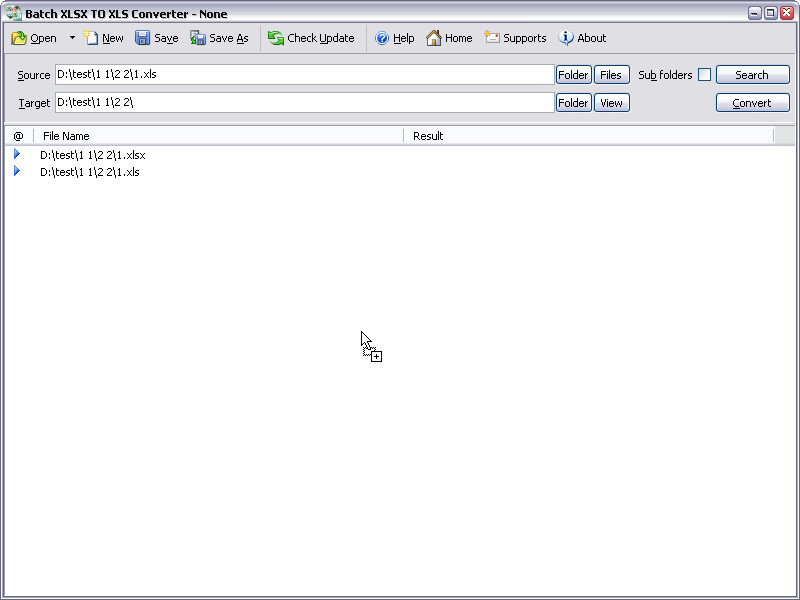The image size is (800, 600).
Task: Enable the Sub folders checkbox
Action: pyautogui.click(x=704, y=74)
